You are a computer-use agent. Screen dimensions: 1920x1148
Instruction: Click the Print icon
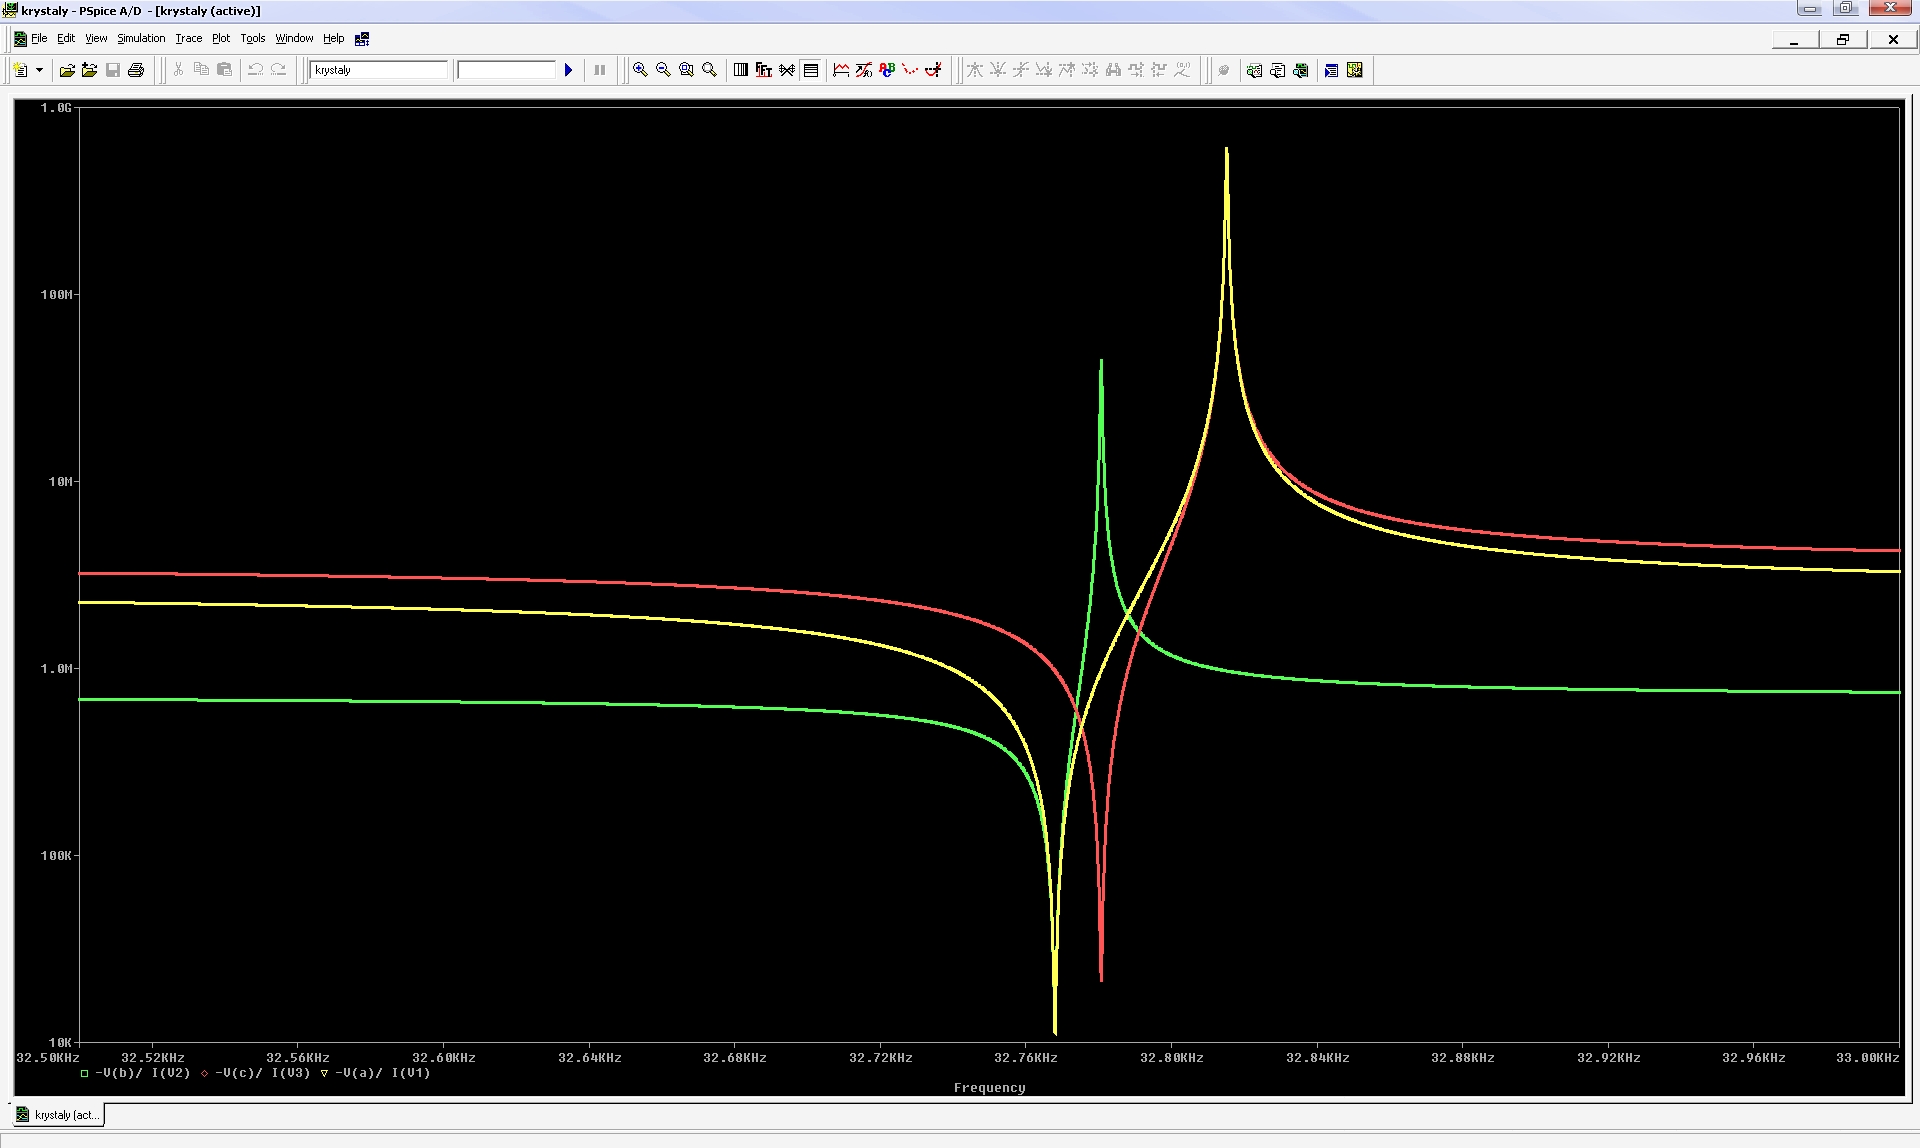(x=136, y=70)
